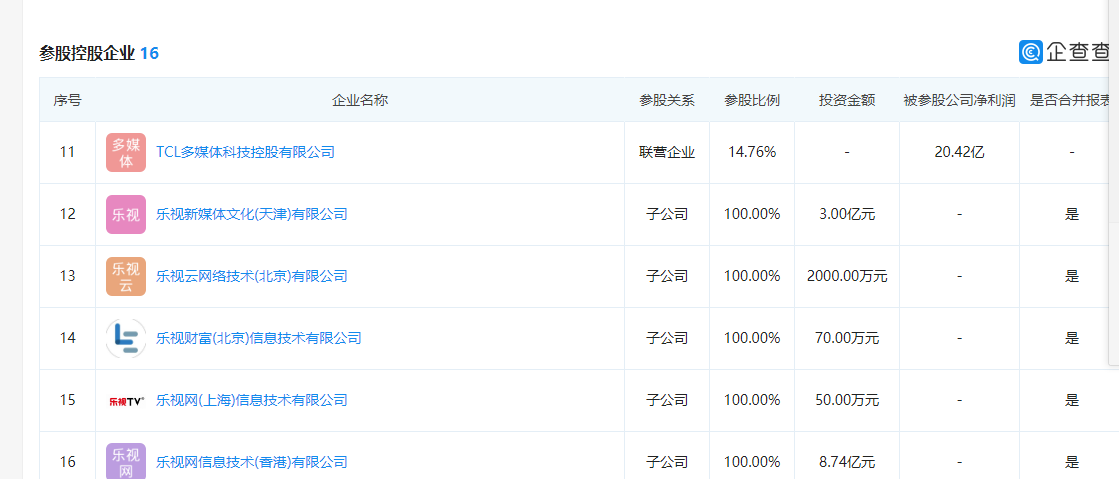The height and width of the screenshot is (479, 1119).
Task: Select the 联营企业 cell in row 11
Action: tap(667, 152)
